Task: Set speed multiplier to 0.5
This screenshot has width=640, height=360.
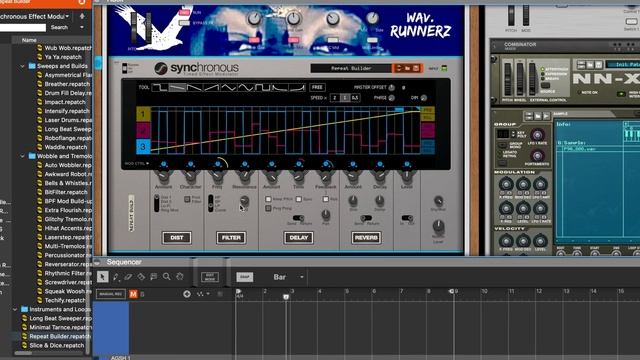Action: [355, 98]
